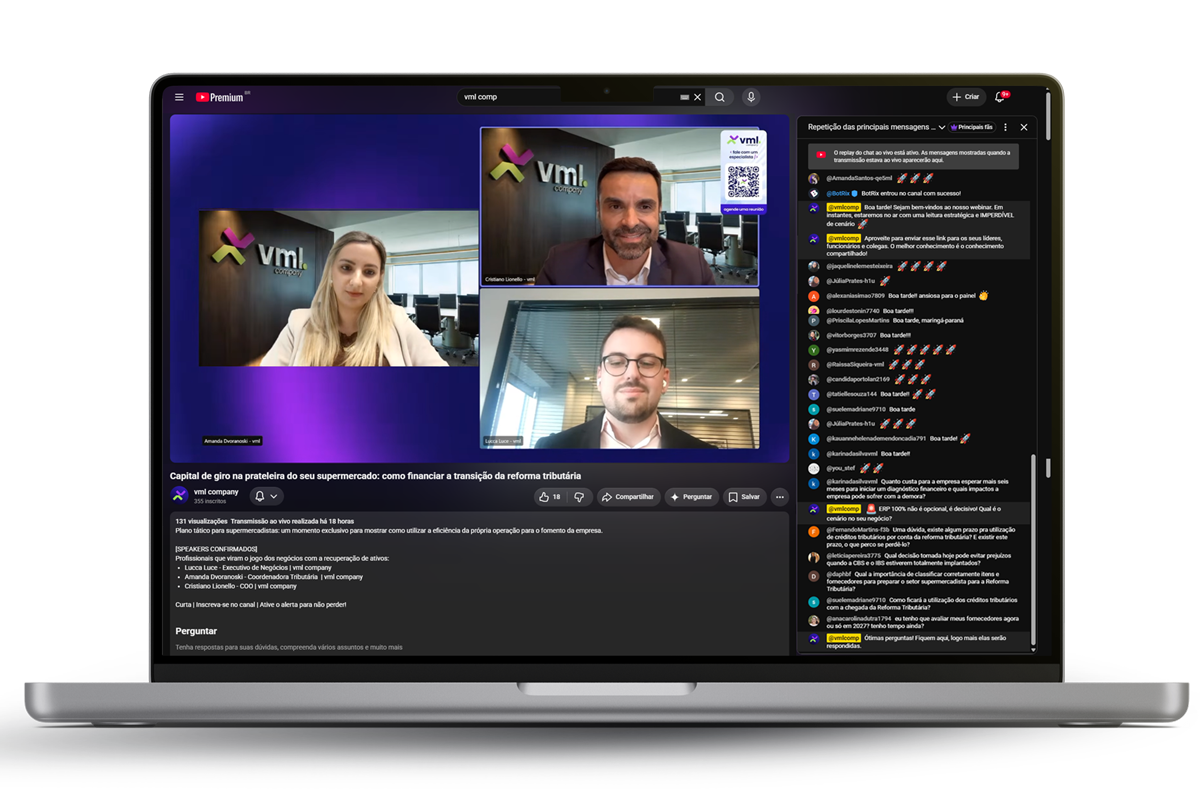Viewport: 1200px width, 800px height.
Task: Share the video via Compartilhar
Action: tap(628, 497)
